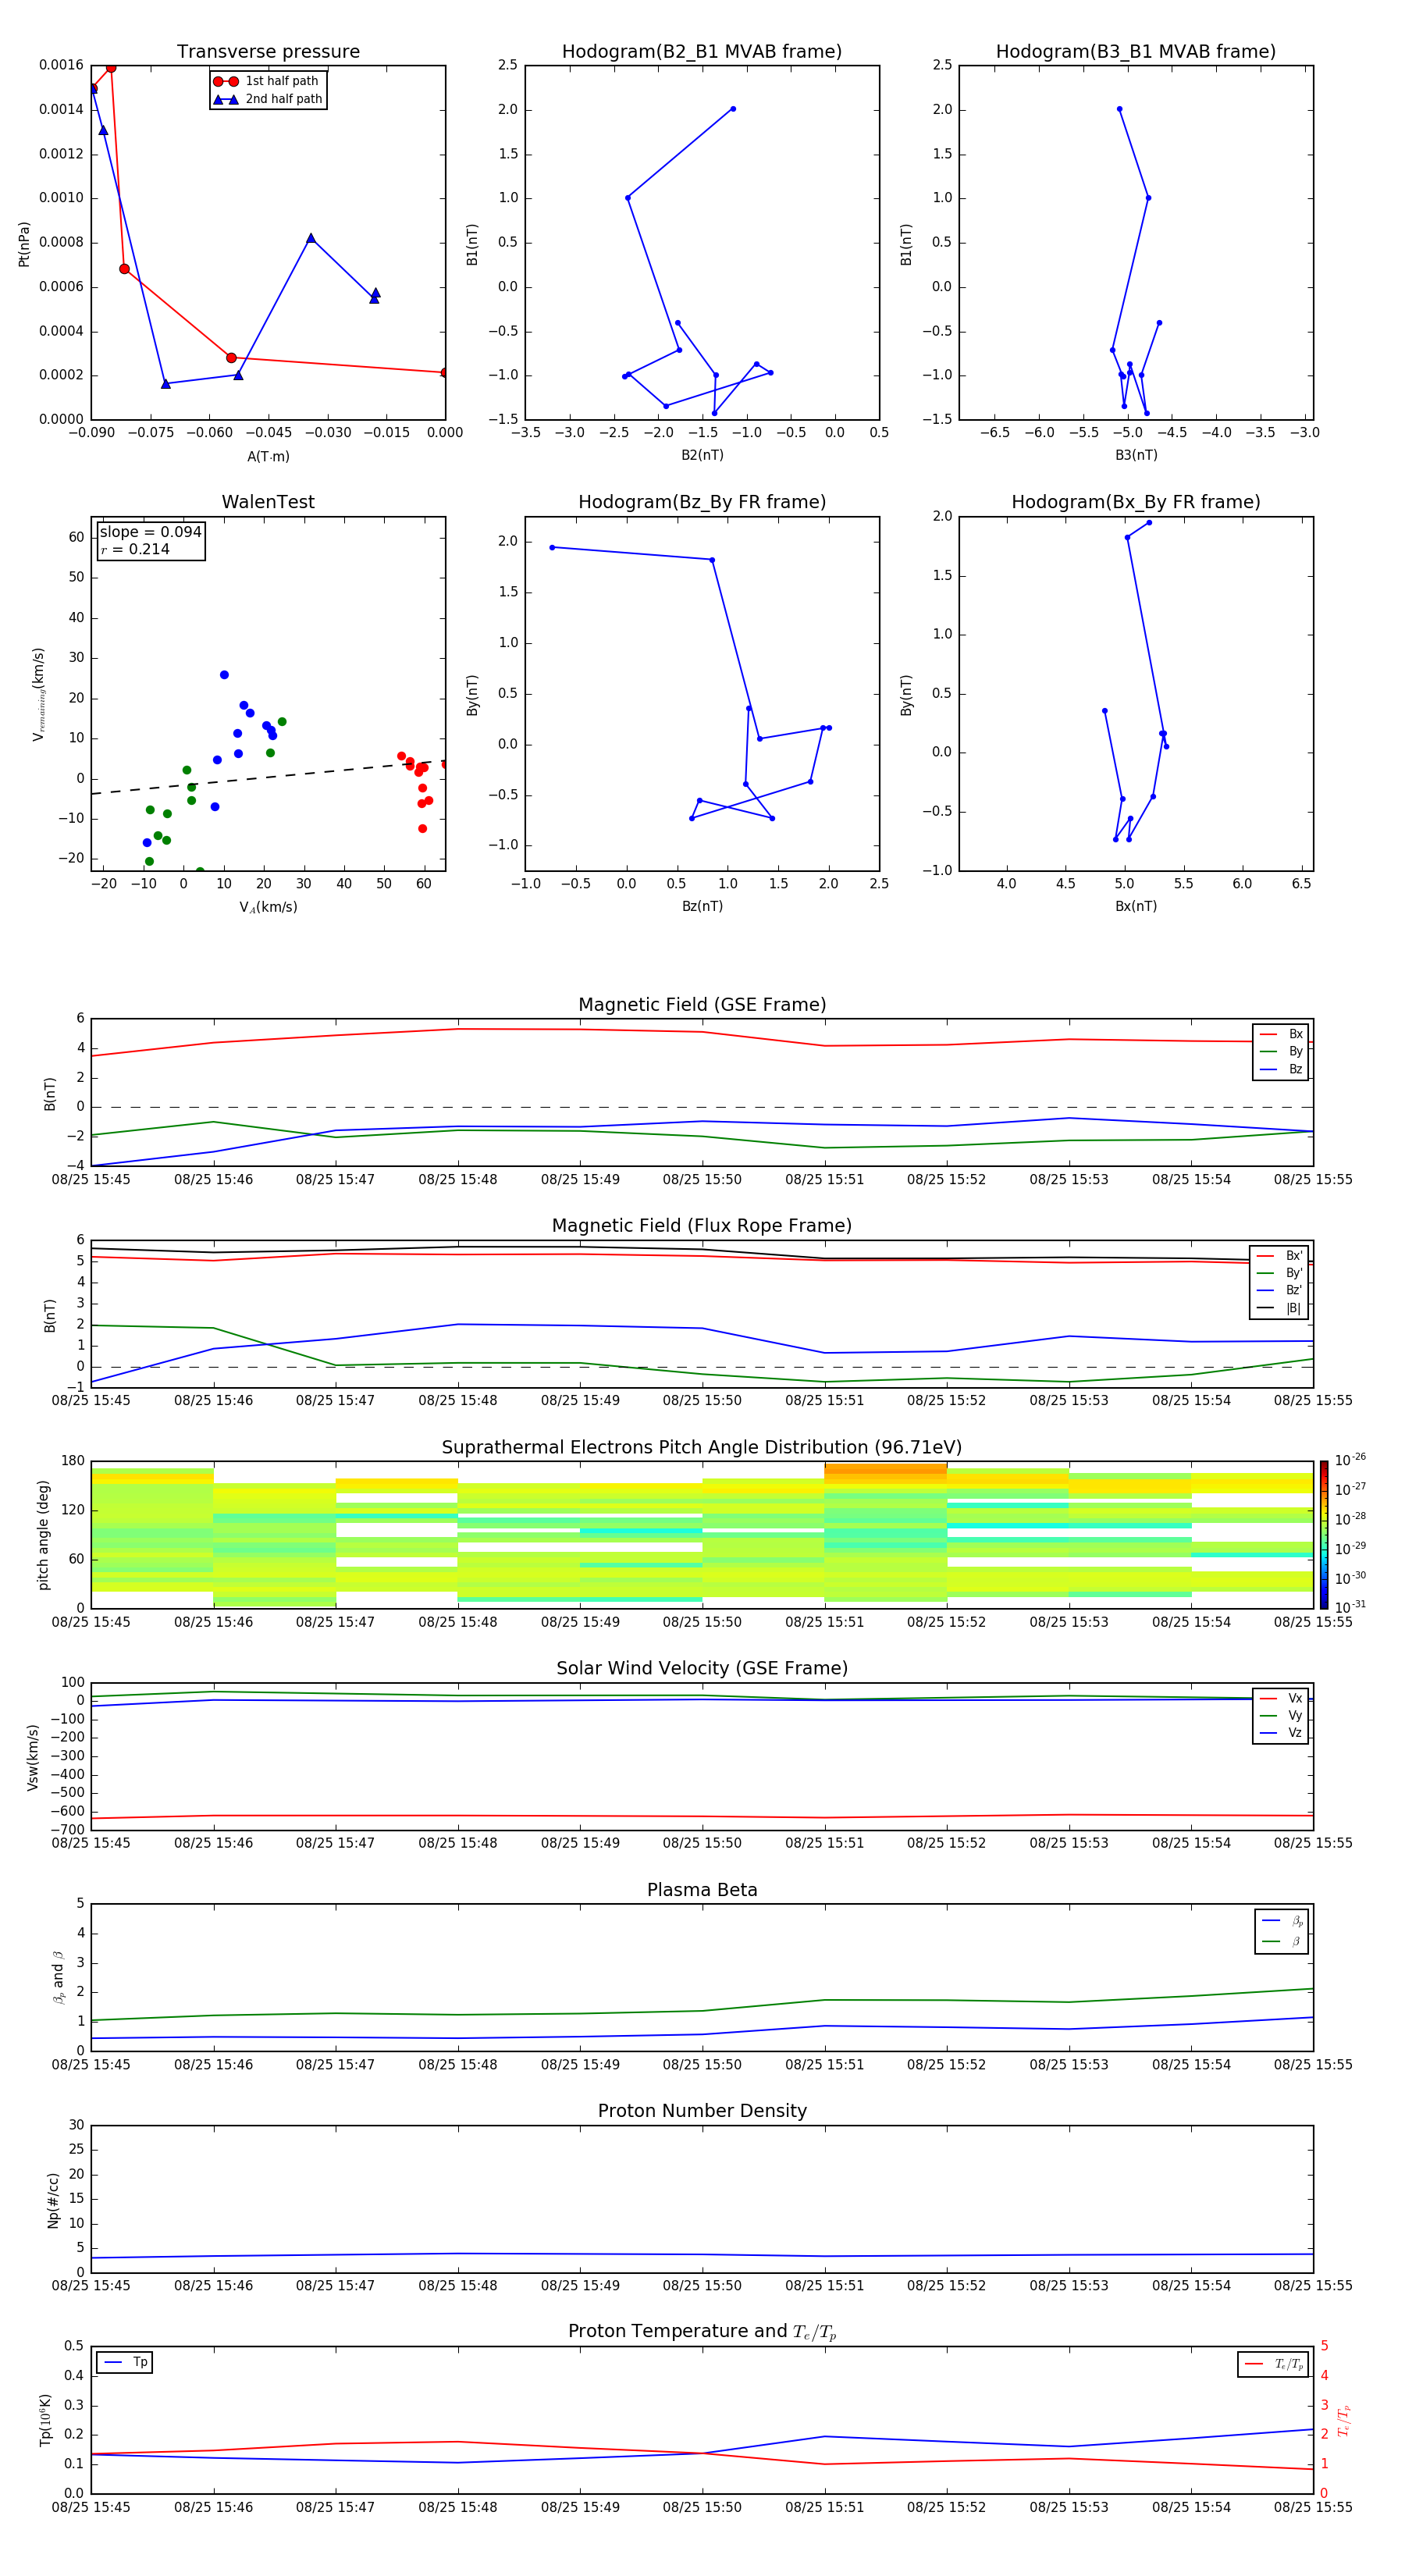1405x2576 pixels.
Task: Click the "Bx(nT)" x-axis label
Action: coord(1136,906)
